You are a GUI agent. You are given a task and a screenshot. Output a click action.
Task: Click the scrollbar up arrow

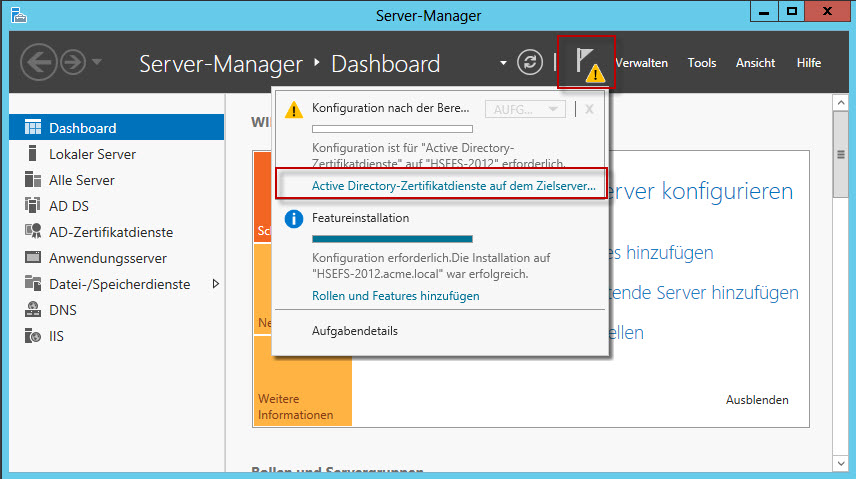click(841, 102)
